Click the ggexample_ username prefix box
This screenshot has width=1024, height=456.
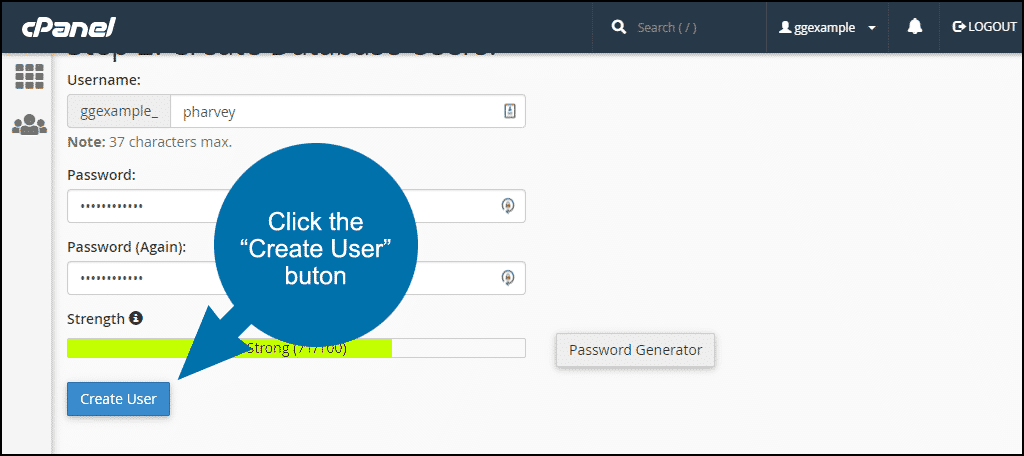(x=119, y=112)
